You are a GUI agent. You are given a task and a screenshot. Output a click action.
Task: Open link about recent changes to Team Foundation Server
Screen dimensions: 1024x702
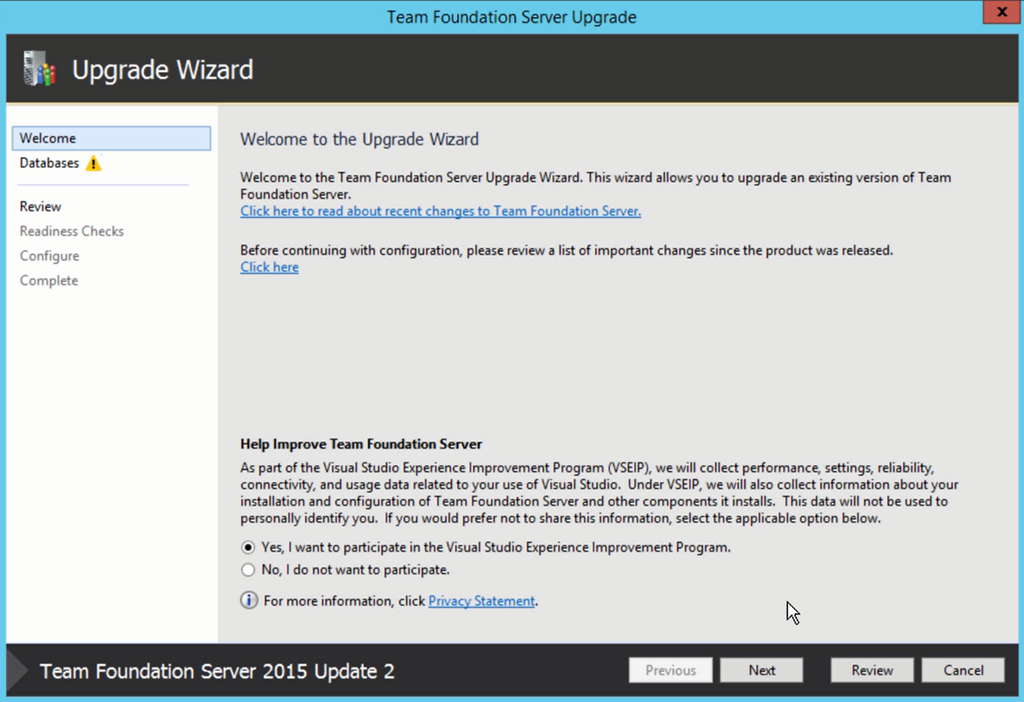[x=441, y=211]
